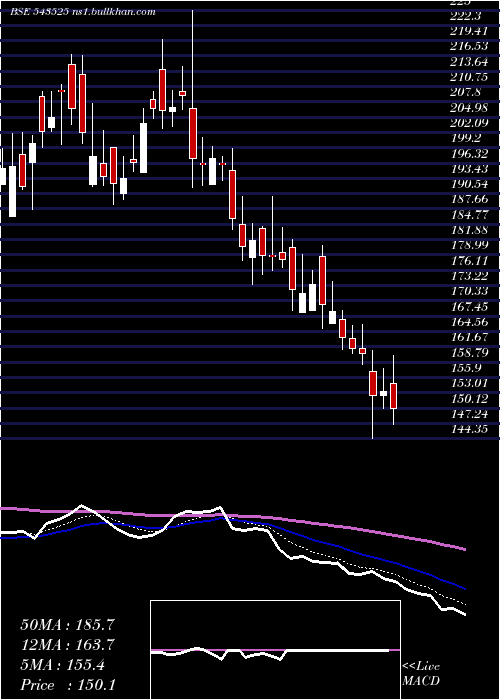Click the 155.9 price axis label

tap(467, 367)
